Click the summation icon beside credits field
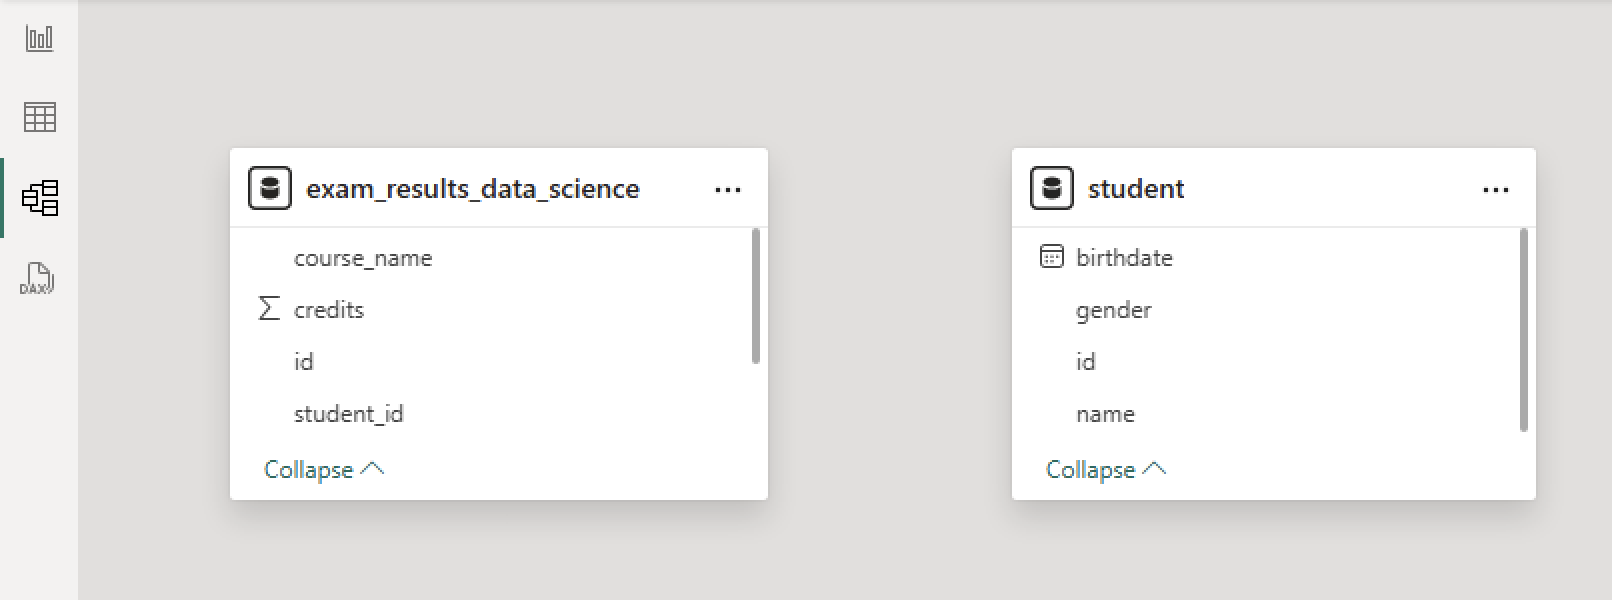Viewport: 1612px width, 600px height. [267, 309]
